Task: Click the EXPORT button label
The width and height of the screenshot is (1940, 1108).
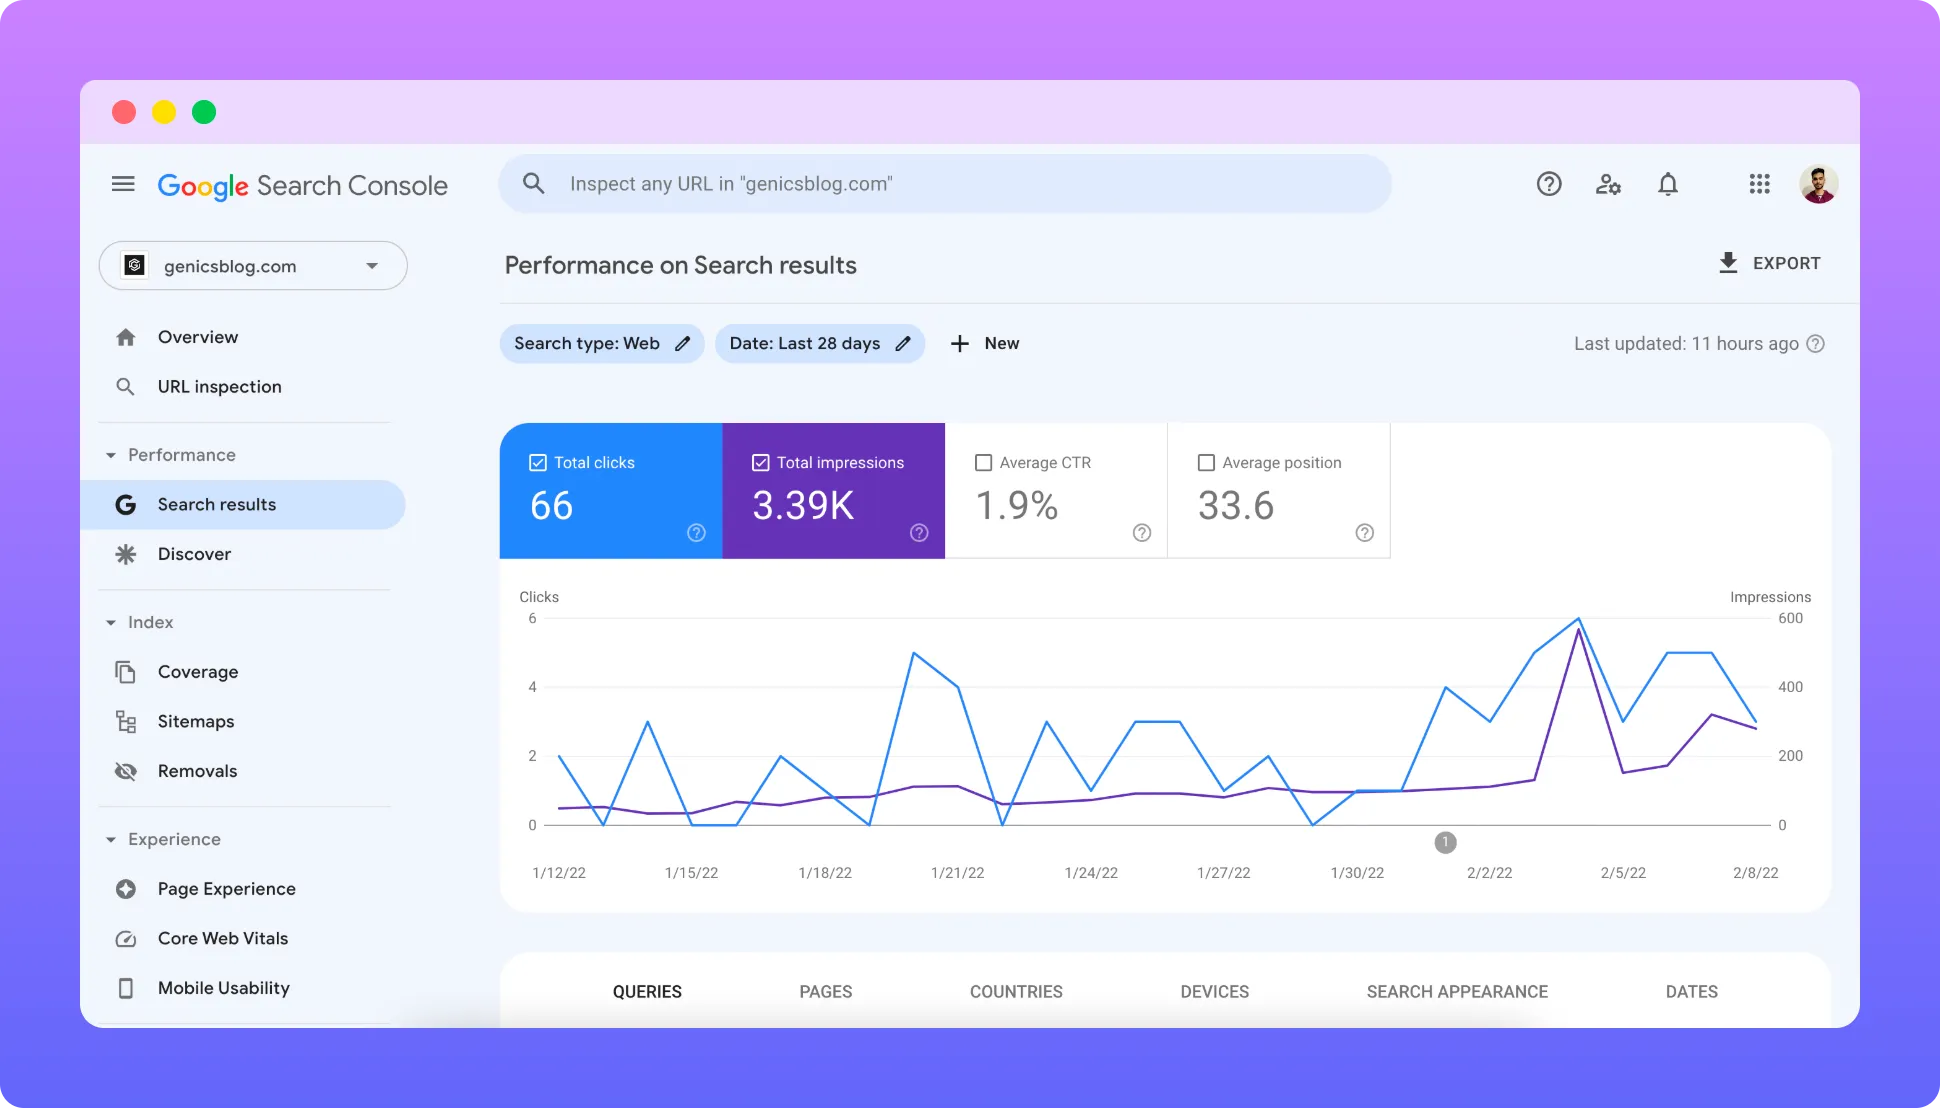Action: (x=1787, y=263)
